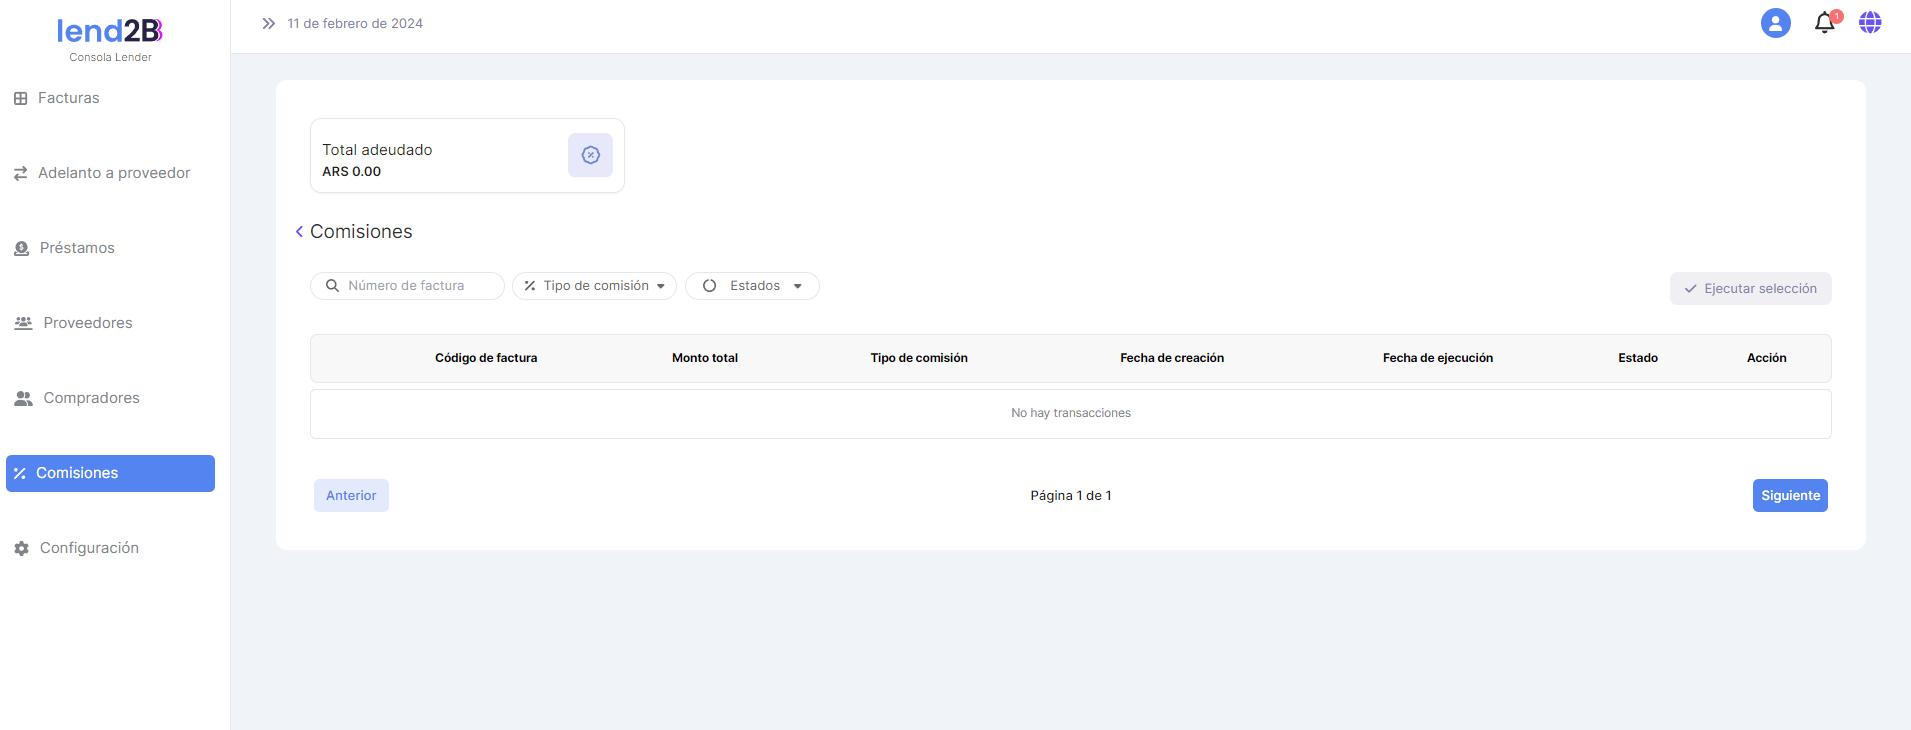Viewport: 1911px width, 730px height.
Task: Click the globe language icon
Action: [1870, 23]
